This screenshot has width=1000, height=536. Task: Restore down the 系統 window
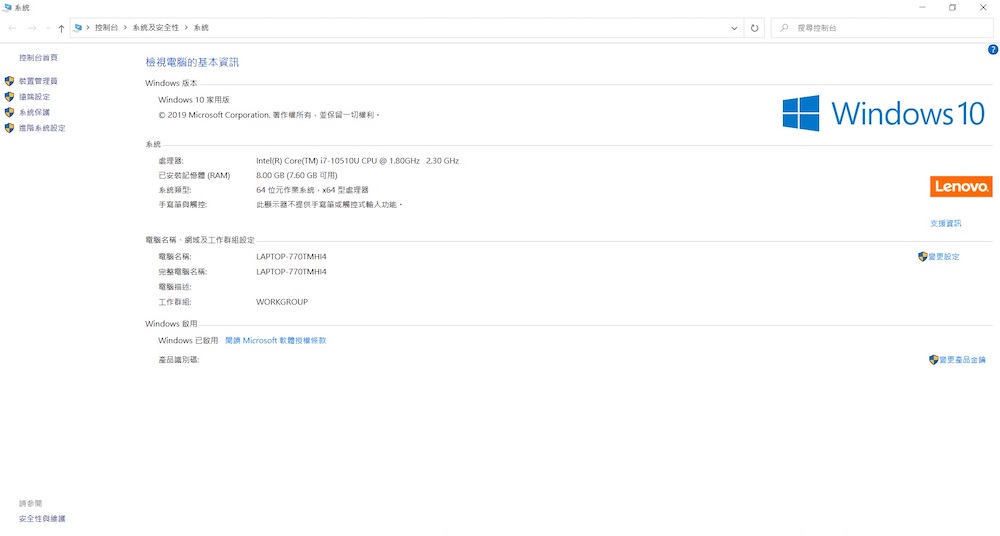(952, 8)
